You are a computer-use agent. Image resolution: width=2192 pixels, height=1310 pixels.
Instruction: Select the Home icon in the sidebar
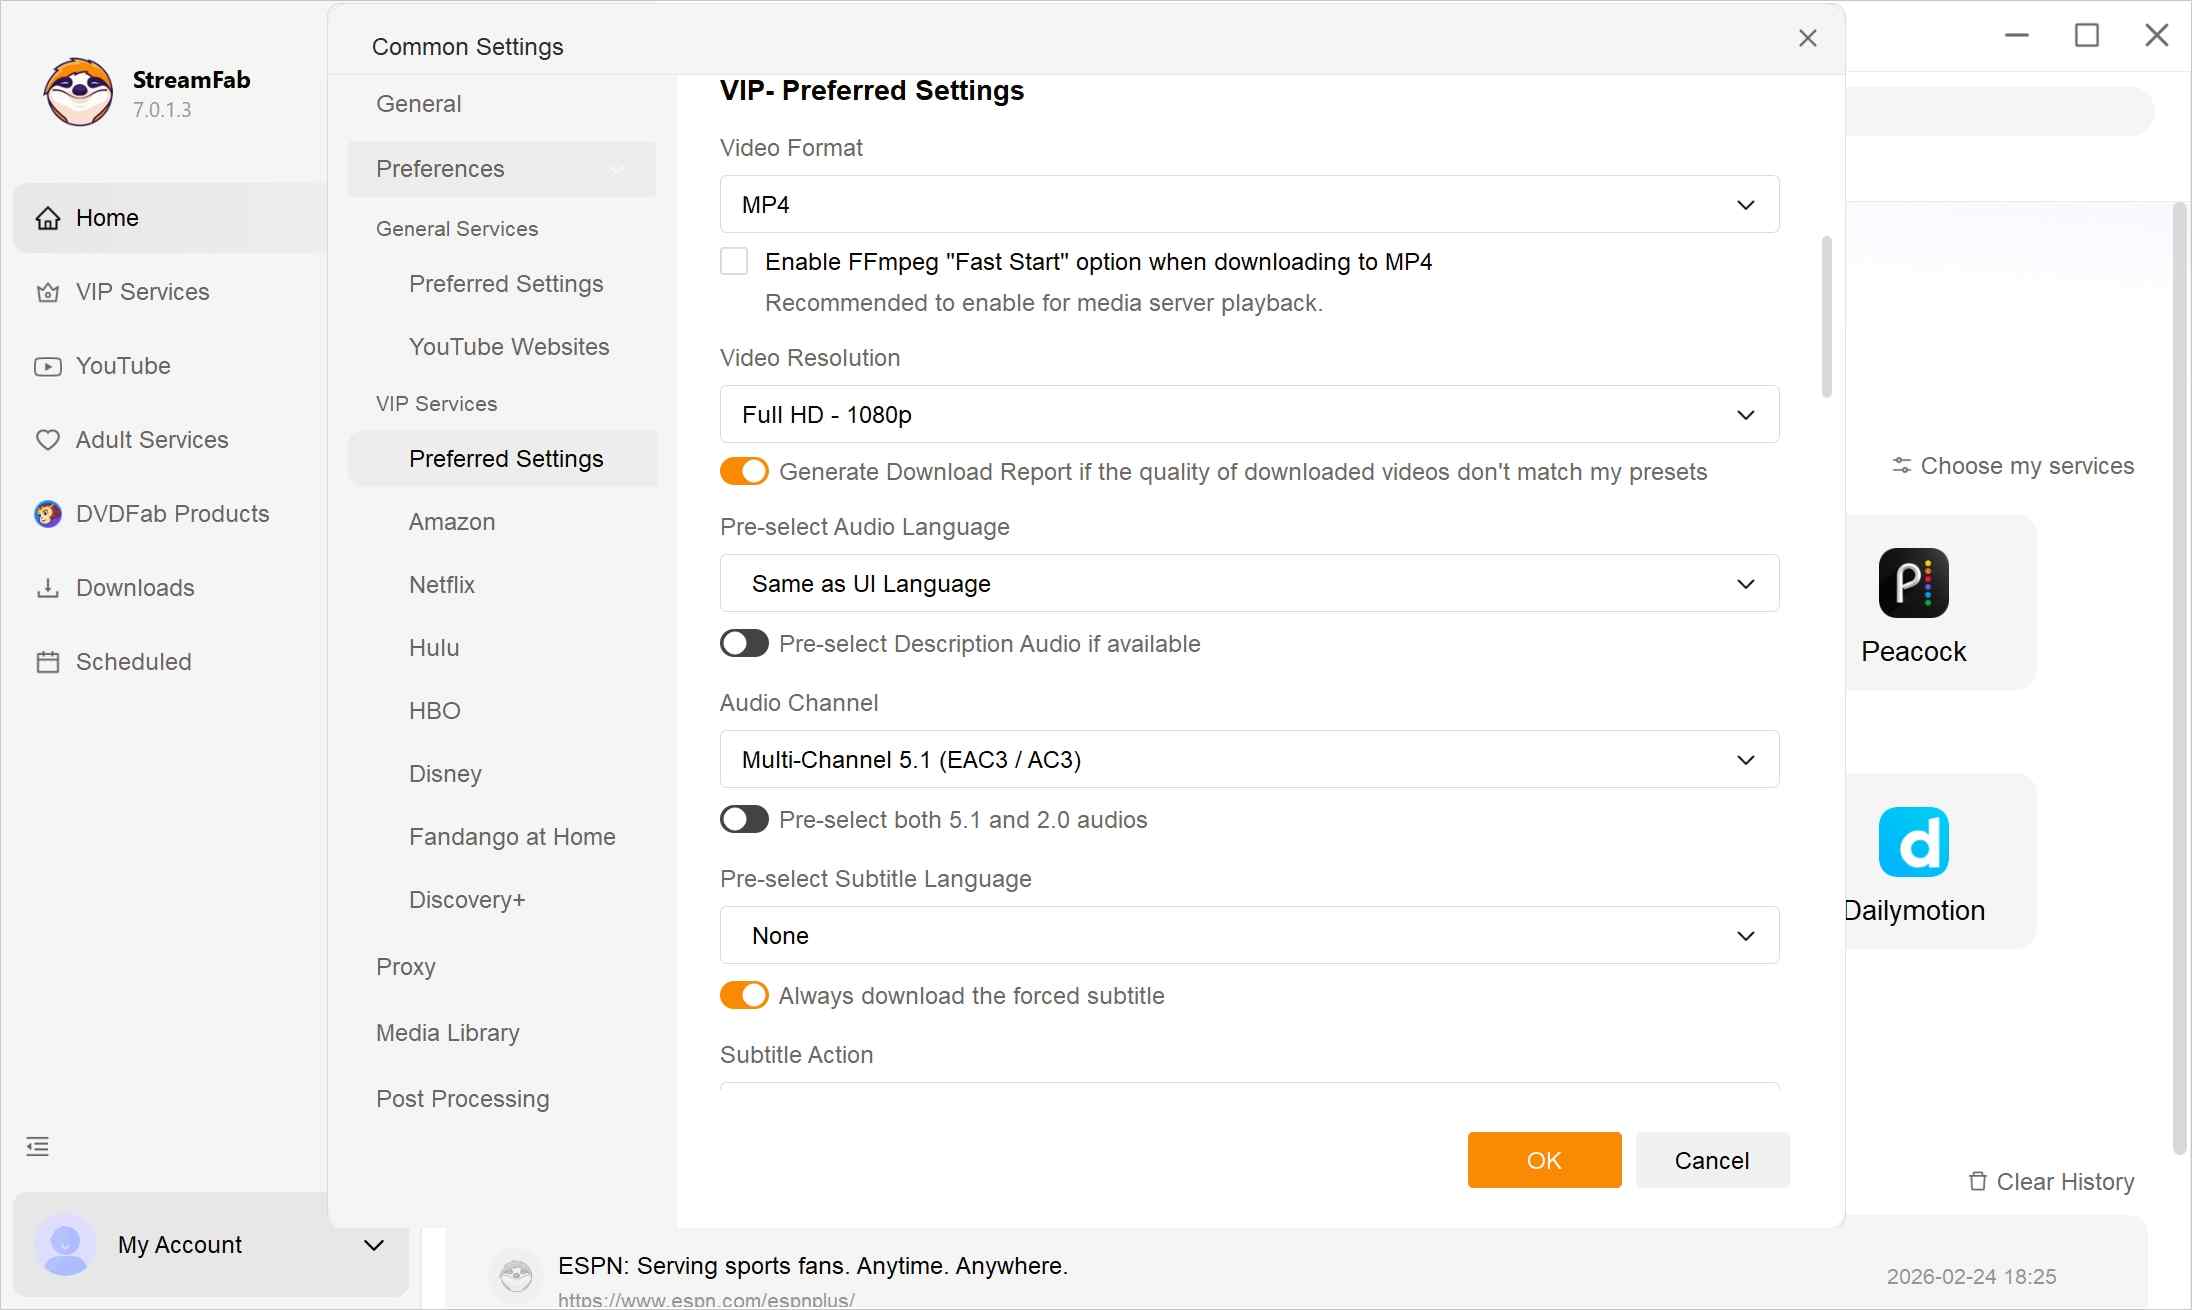click(48, 217)
